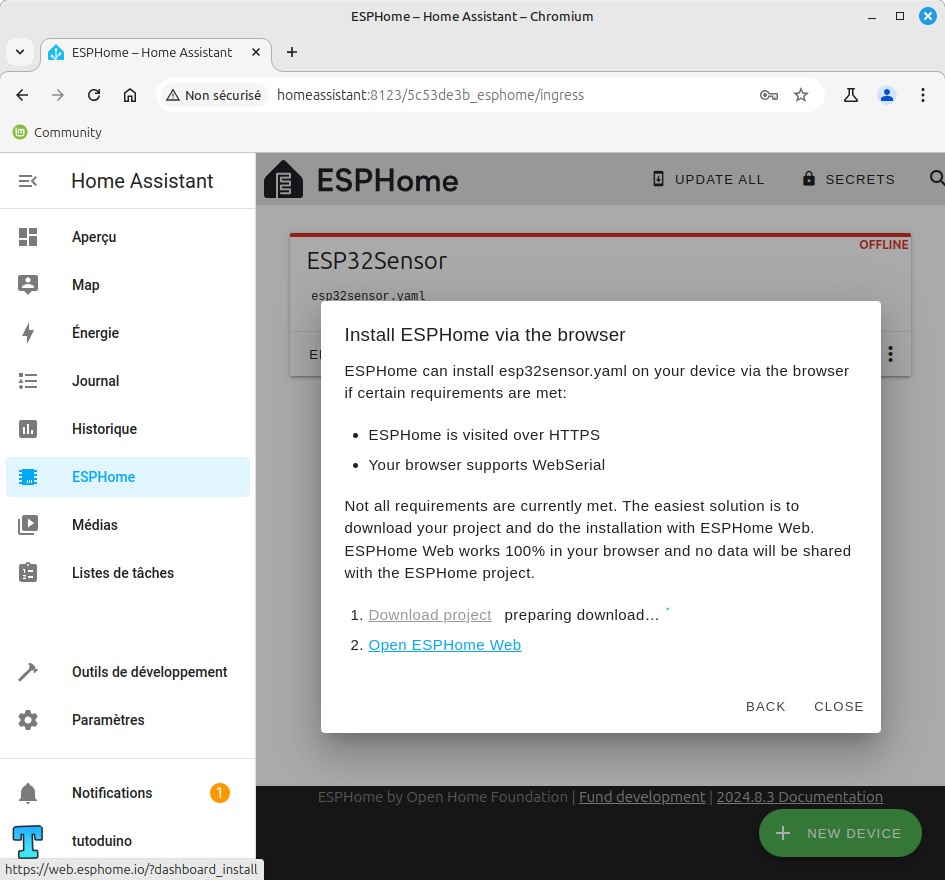
Task: Open the Journal list icon
Action: 28,381
